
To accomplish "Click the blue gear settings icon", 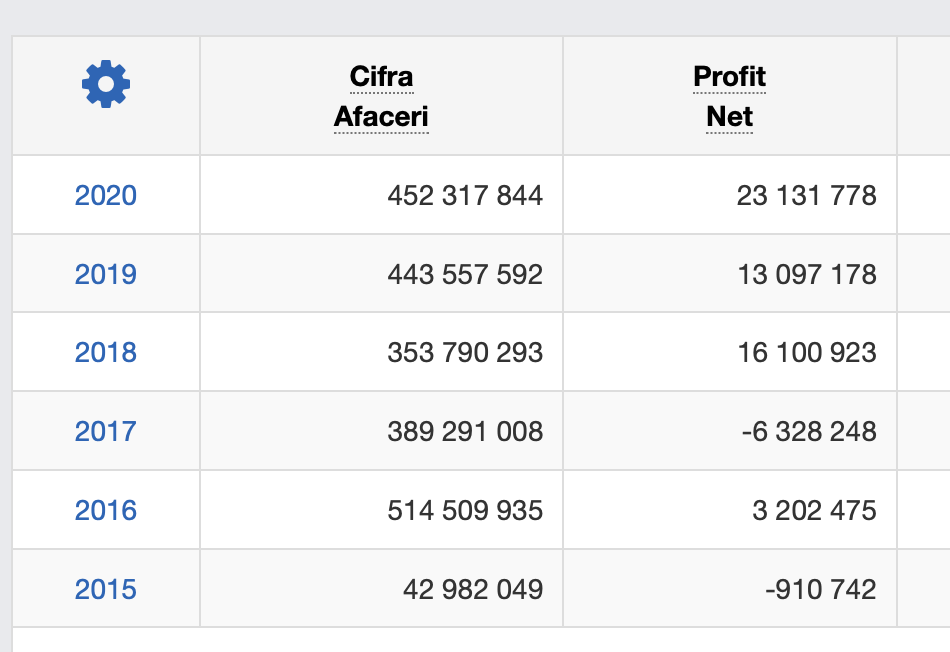I will pos(106,85).
